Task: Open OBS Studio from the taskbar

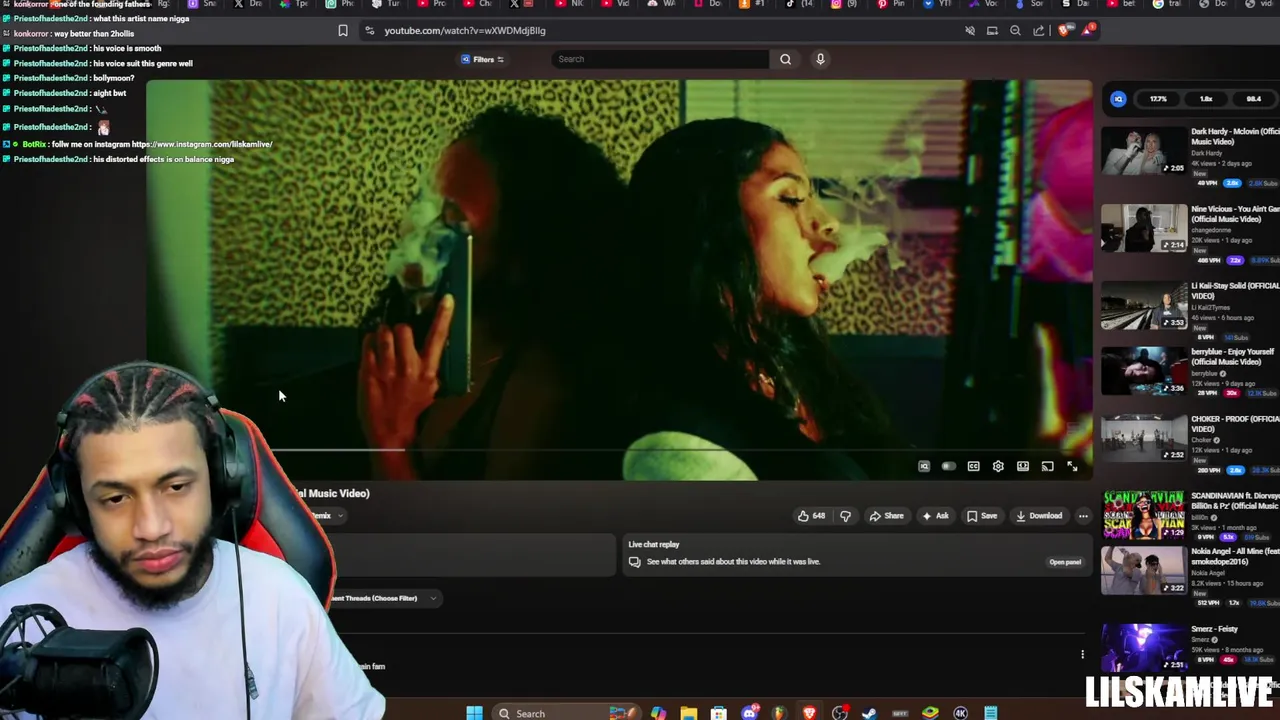Action: coord(839,713)
